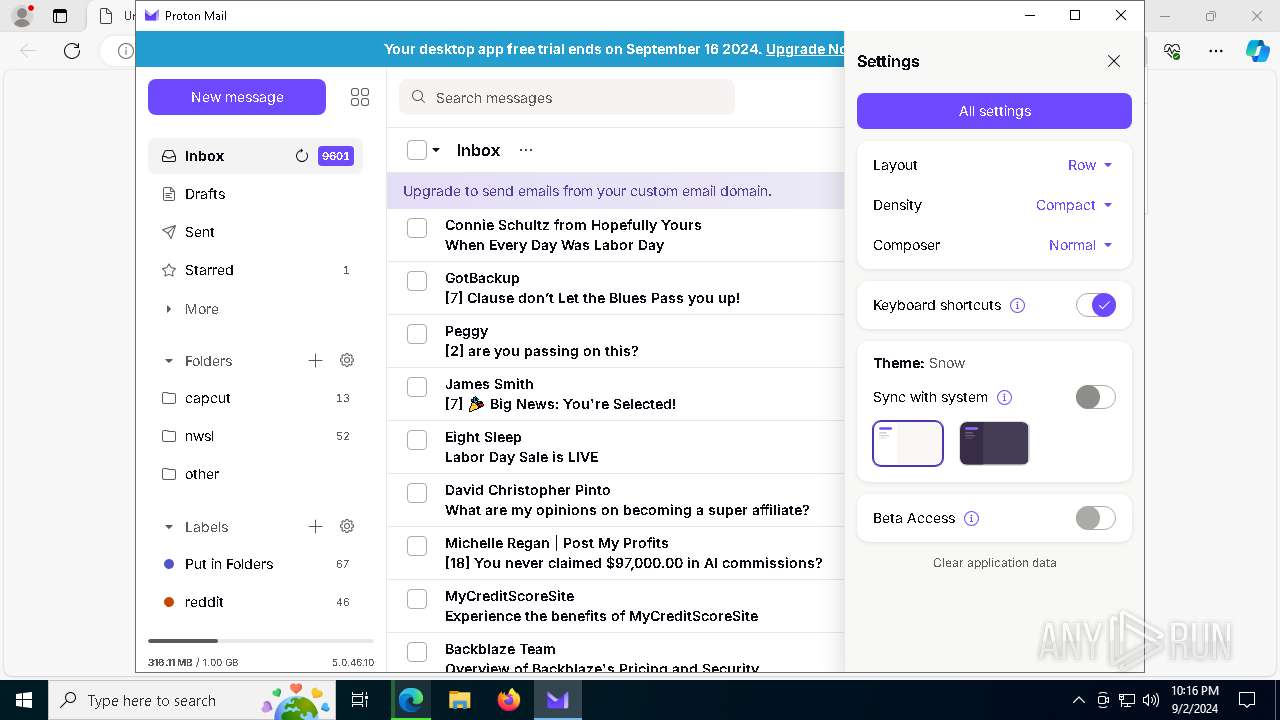Click the storage usage progress bar
Viewport: 1280px width, 720px height.
click(x=261, y=640)
